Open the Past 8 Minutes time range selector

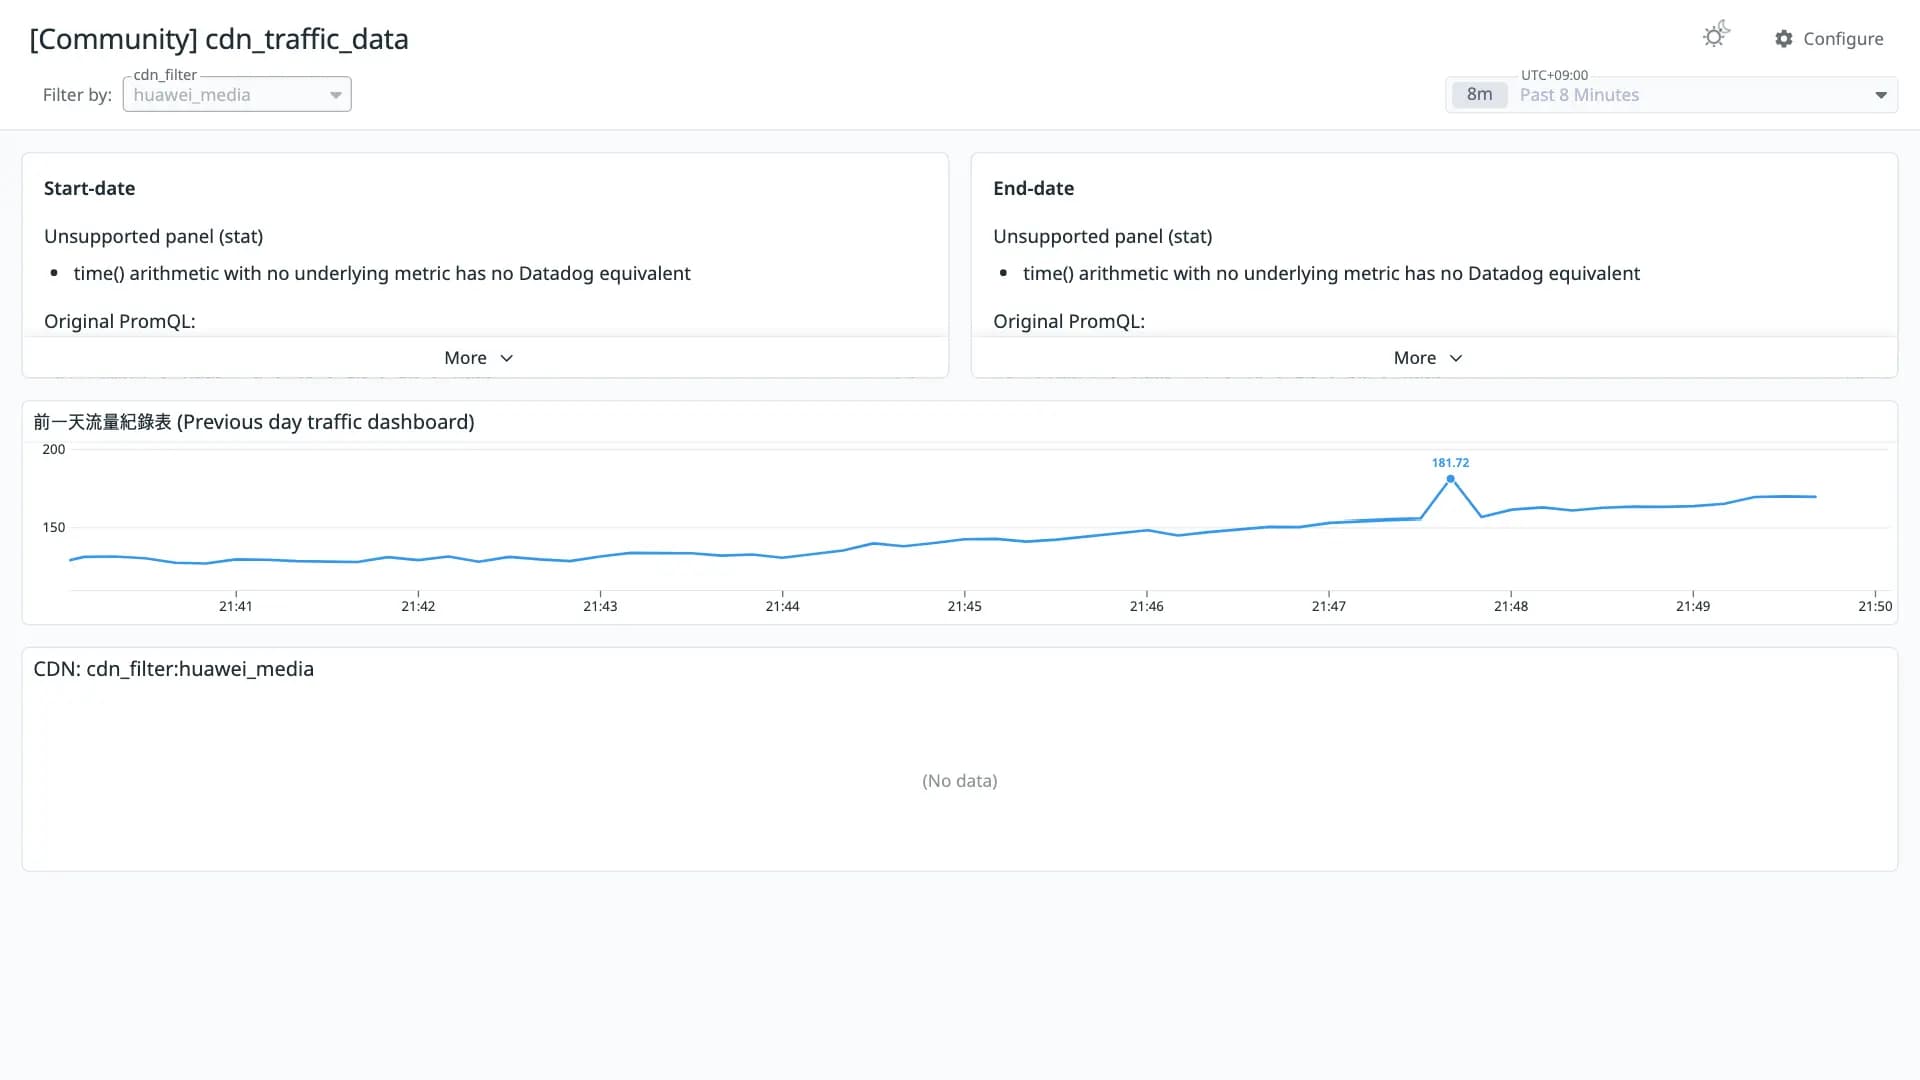pos(1671,95)
